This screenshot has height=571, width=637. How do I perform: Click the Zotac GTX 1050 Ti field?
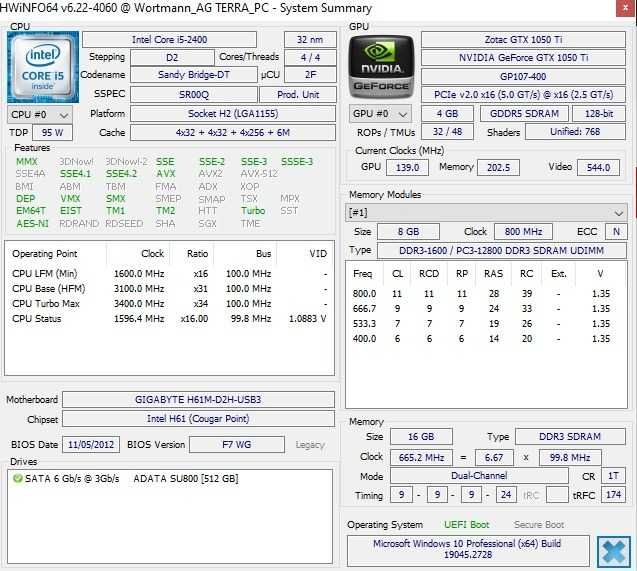click(523, 40)
